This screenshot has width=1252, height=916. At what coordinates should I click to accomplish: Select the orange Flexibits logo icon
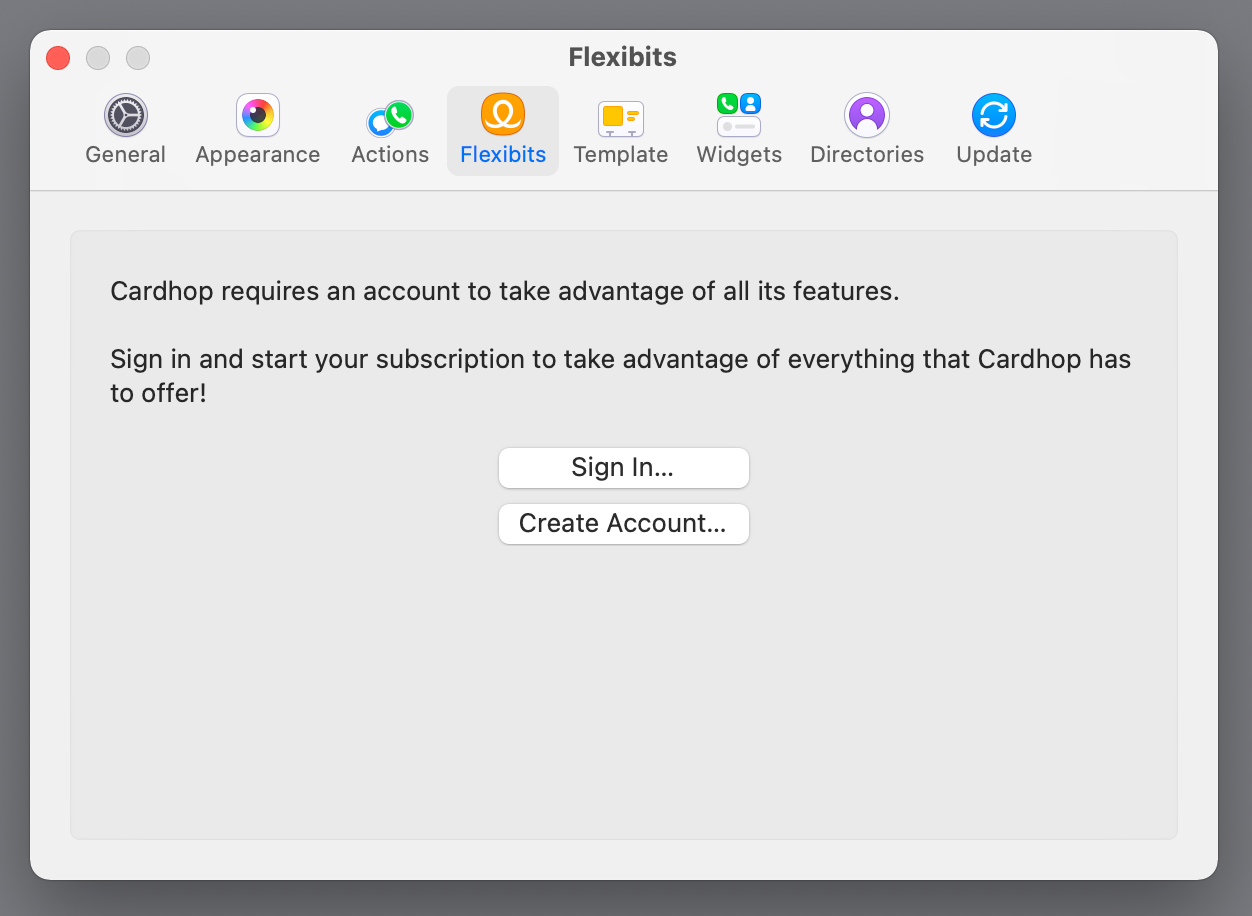click(503, 115)
